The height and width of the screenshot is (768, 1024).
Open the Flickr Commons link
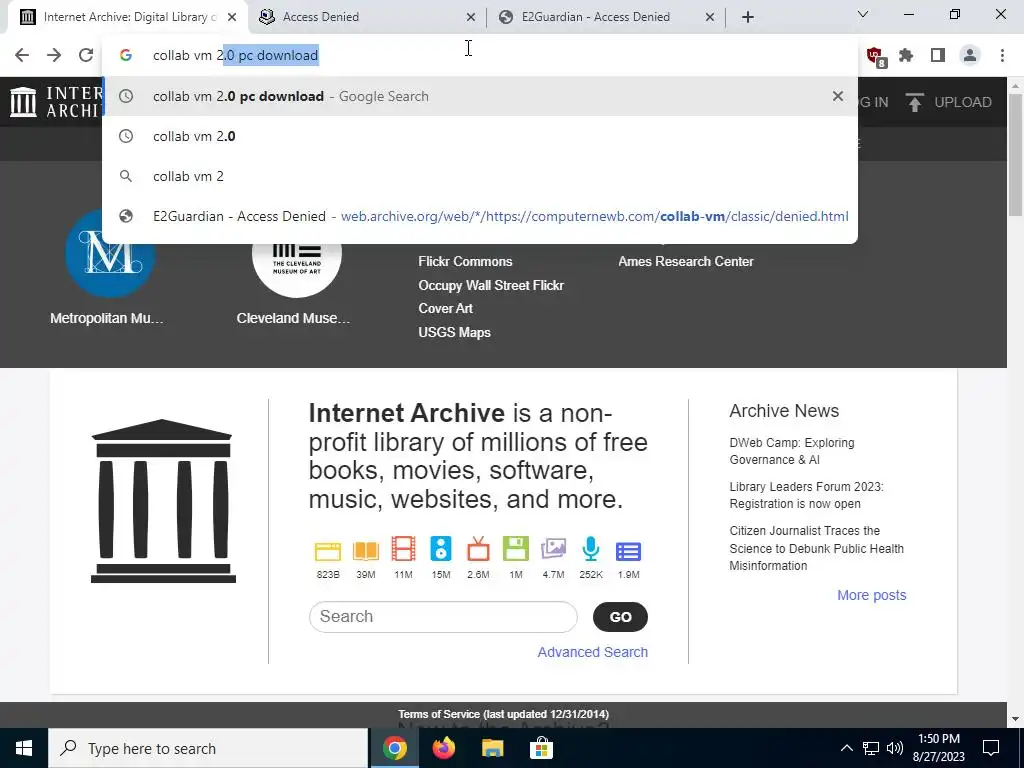(465, 261)
